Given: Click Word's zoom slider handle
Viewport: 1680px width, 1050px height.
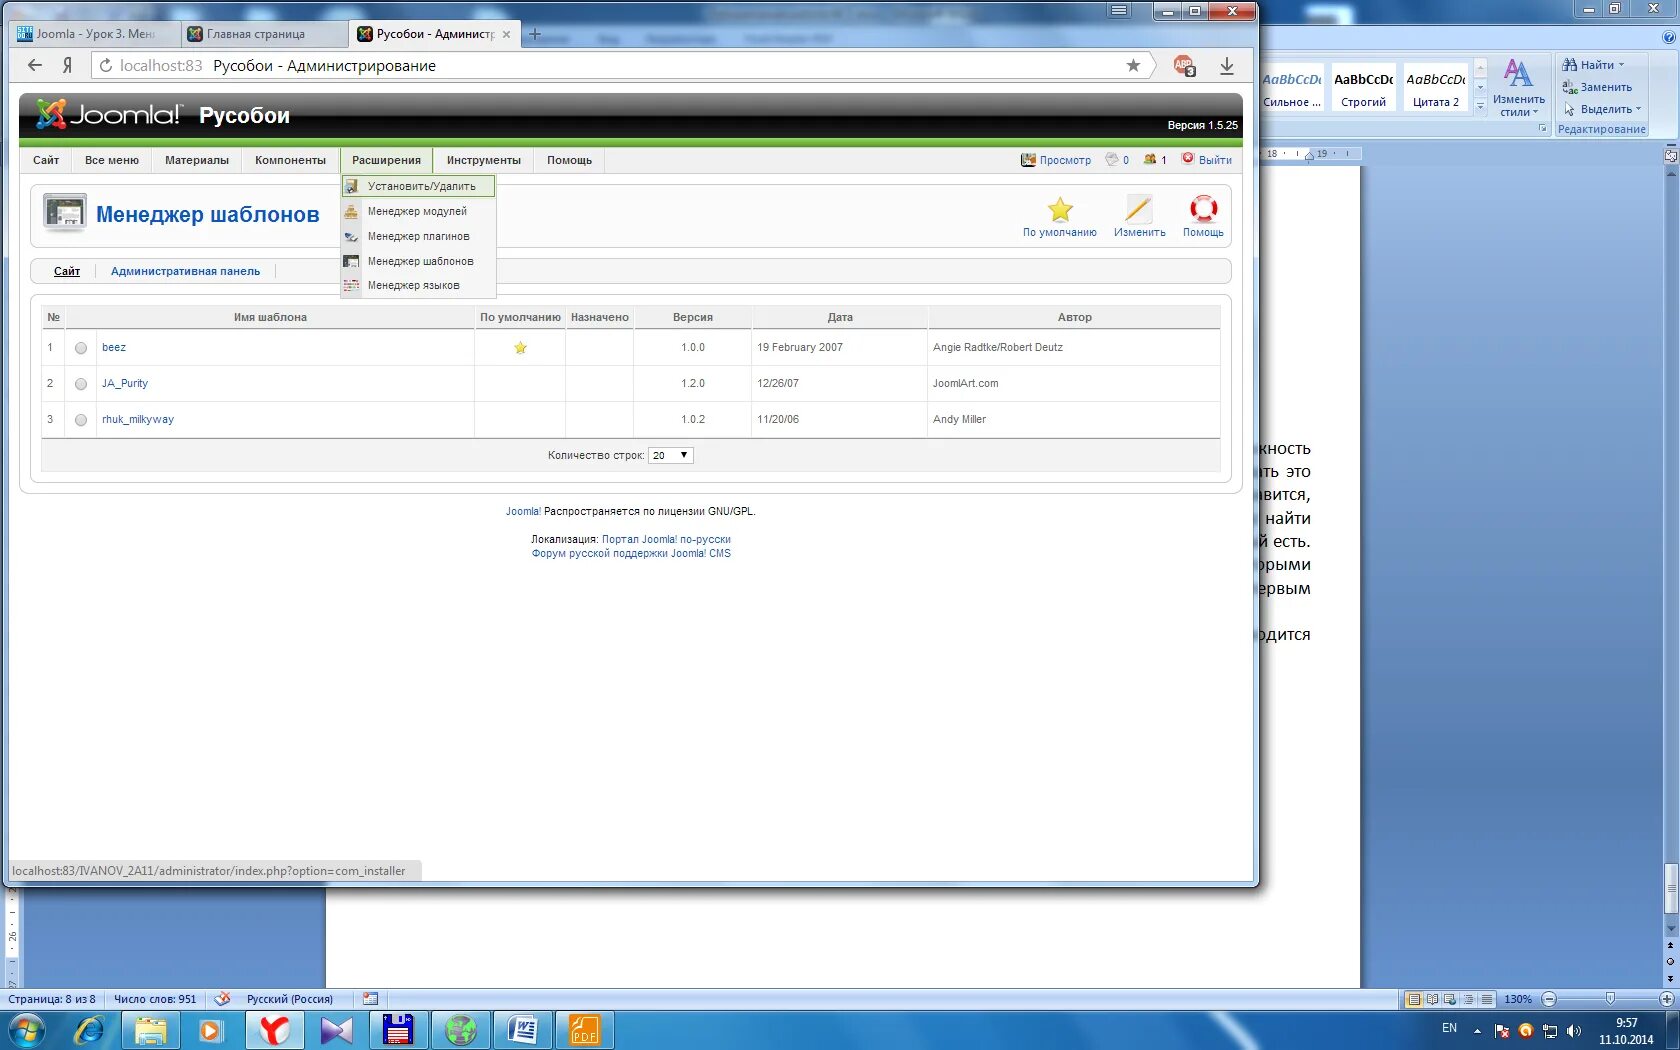Looking at the screenshot, I should [1610, 999].
